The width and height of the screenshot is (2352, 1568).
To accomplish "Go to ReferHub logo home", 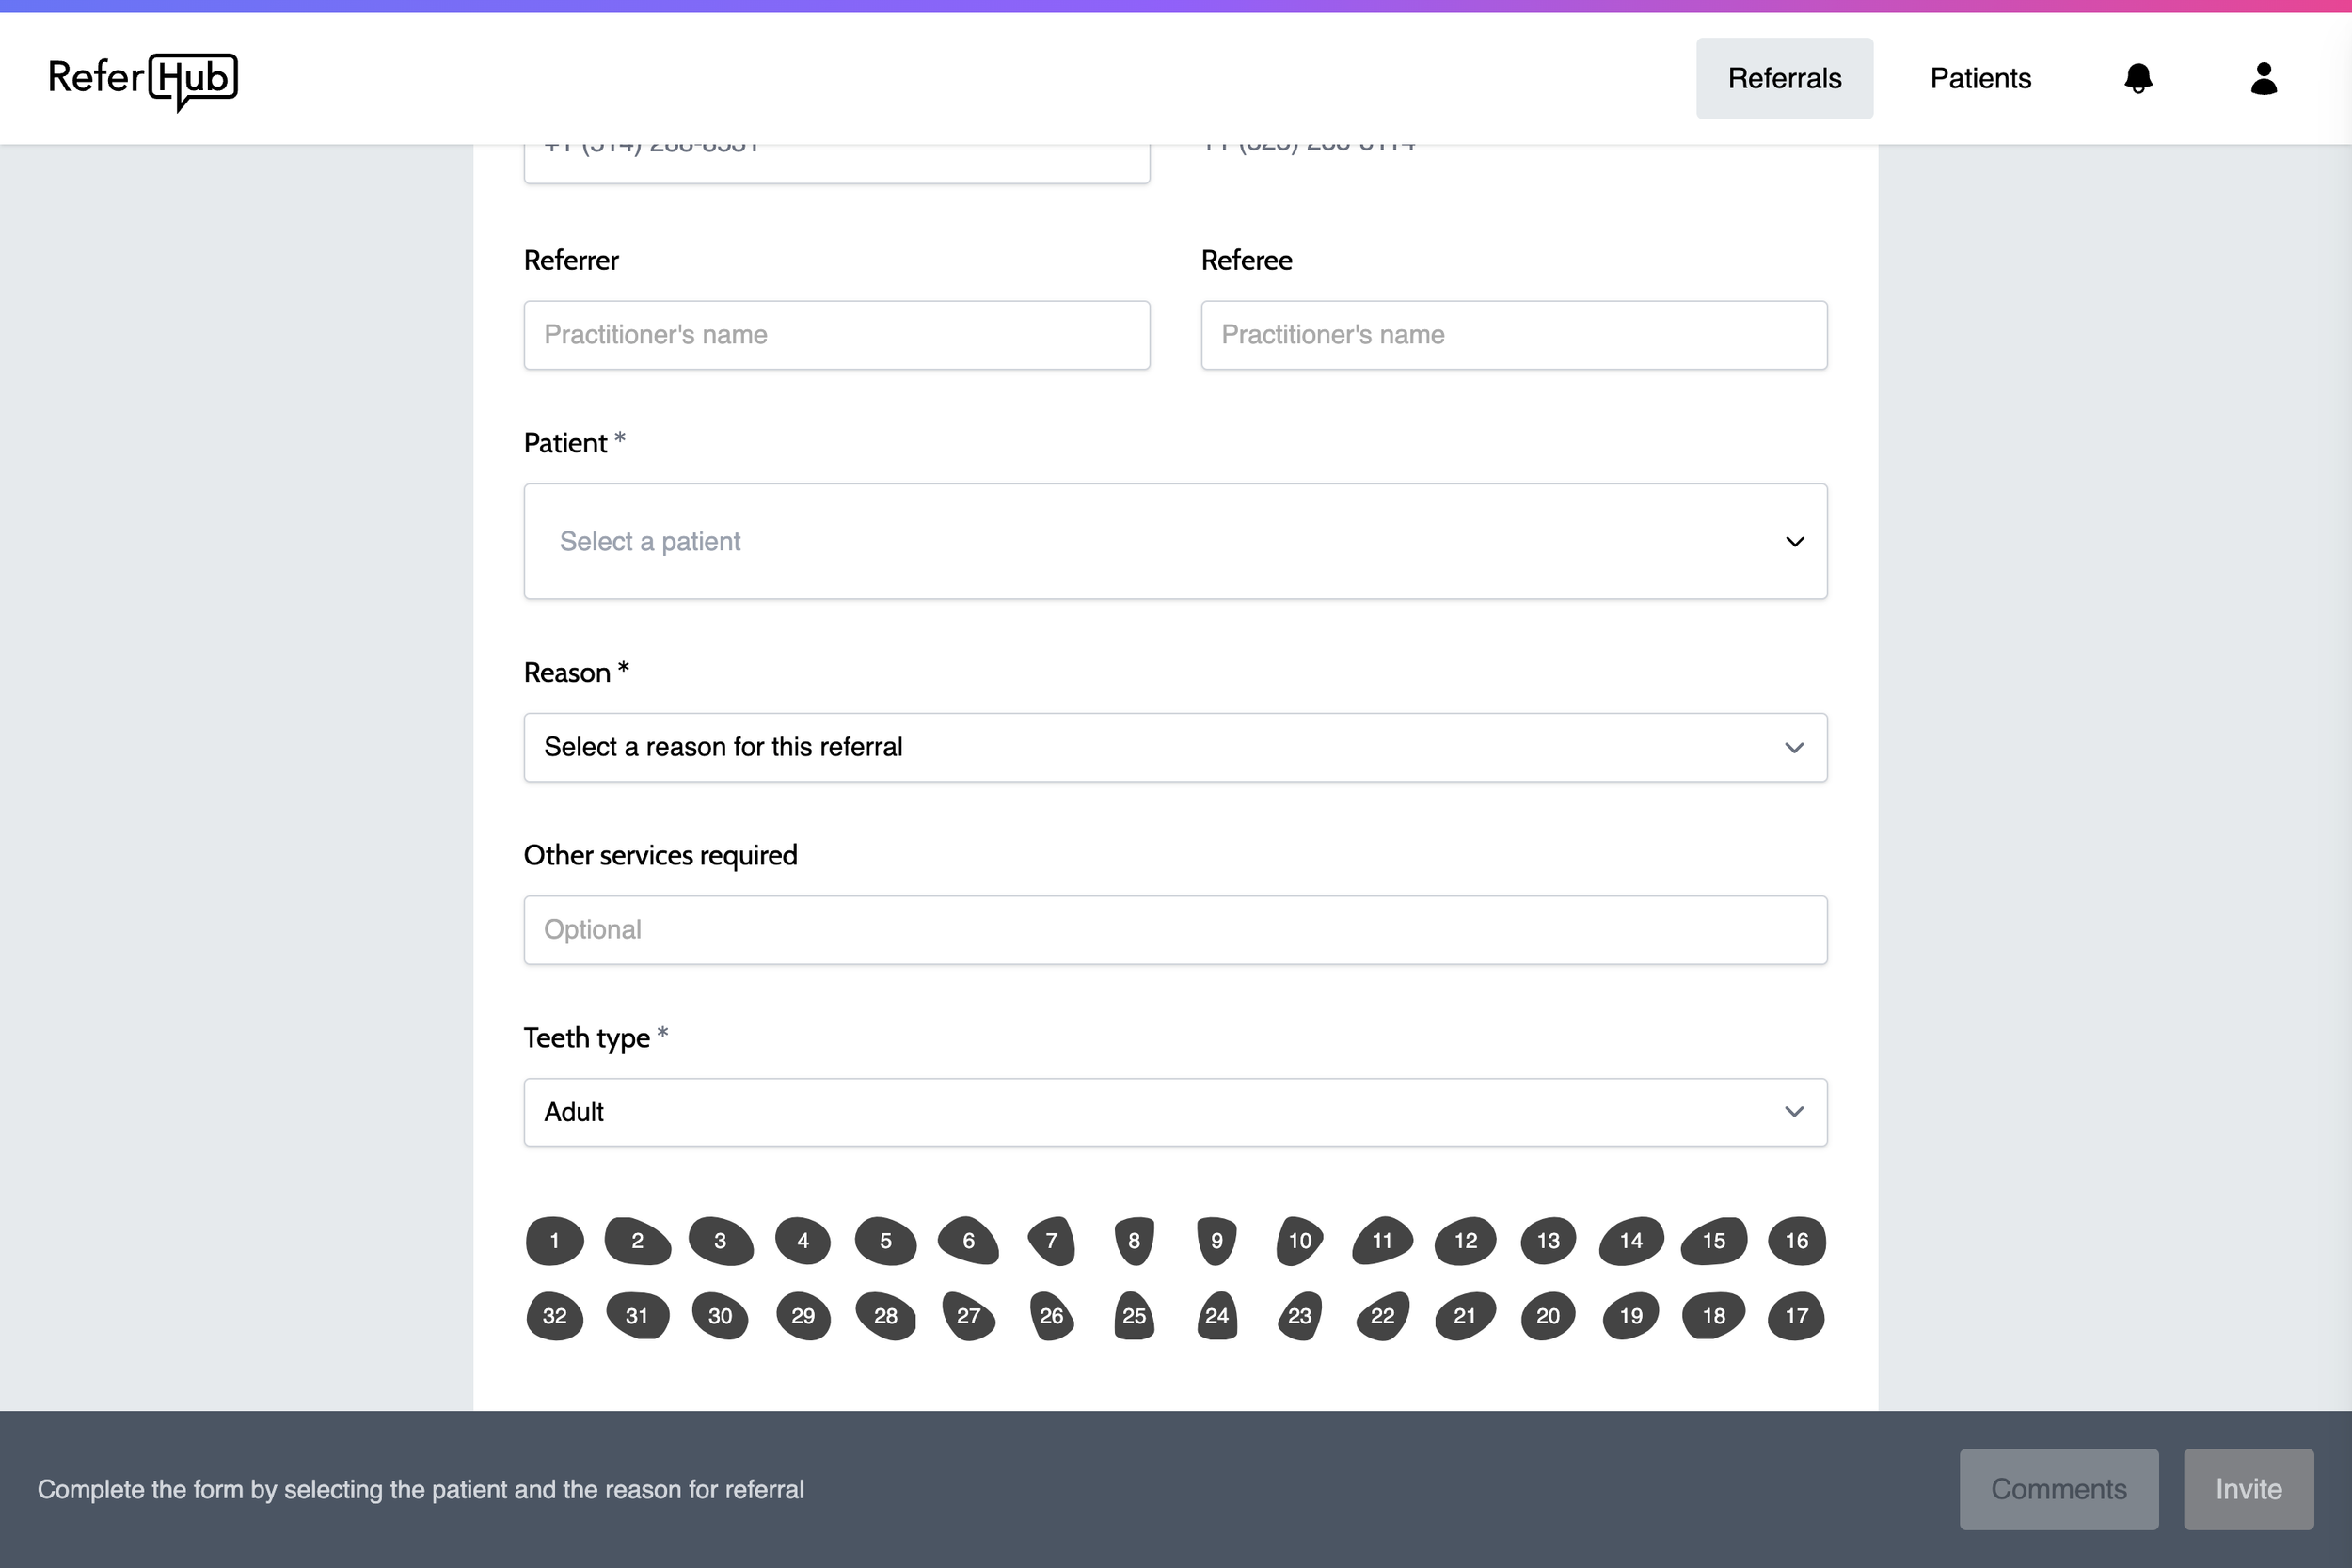I will click(143, 81).
